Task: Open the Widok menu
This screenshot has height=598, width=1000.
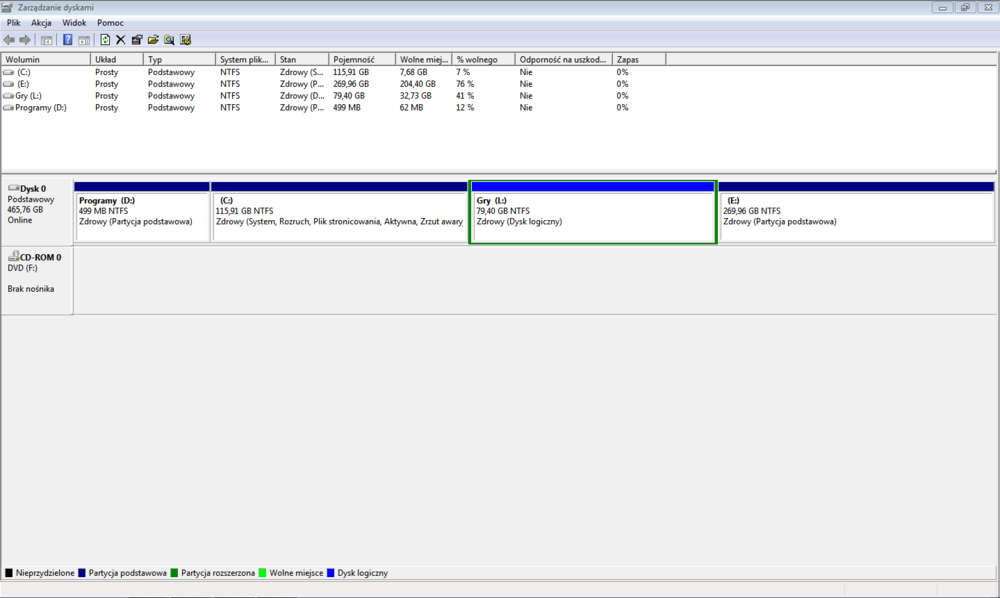Action: 74,23
